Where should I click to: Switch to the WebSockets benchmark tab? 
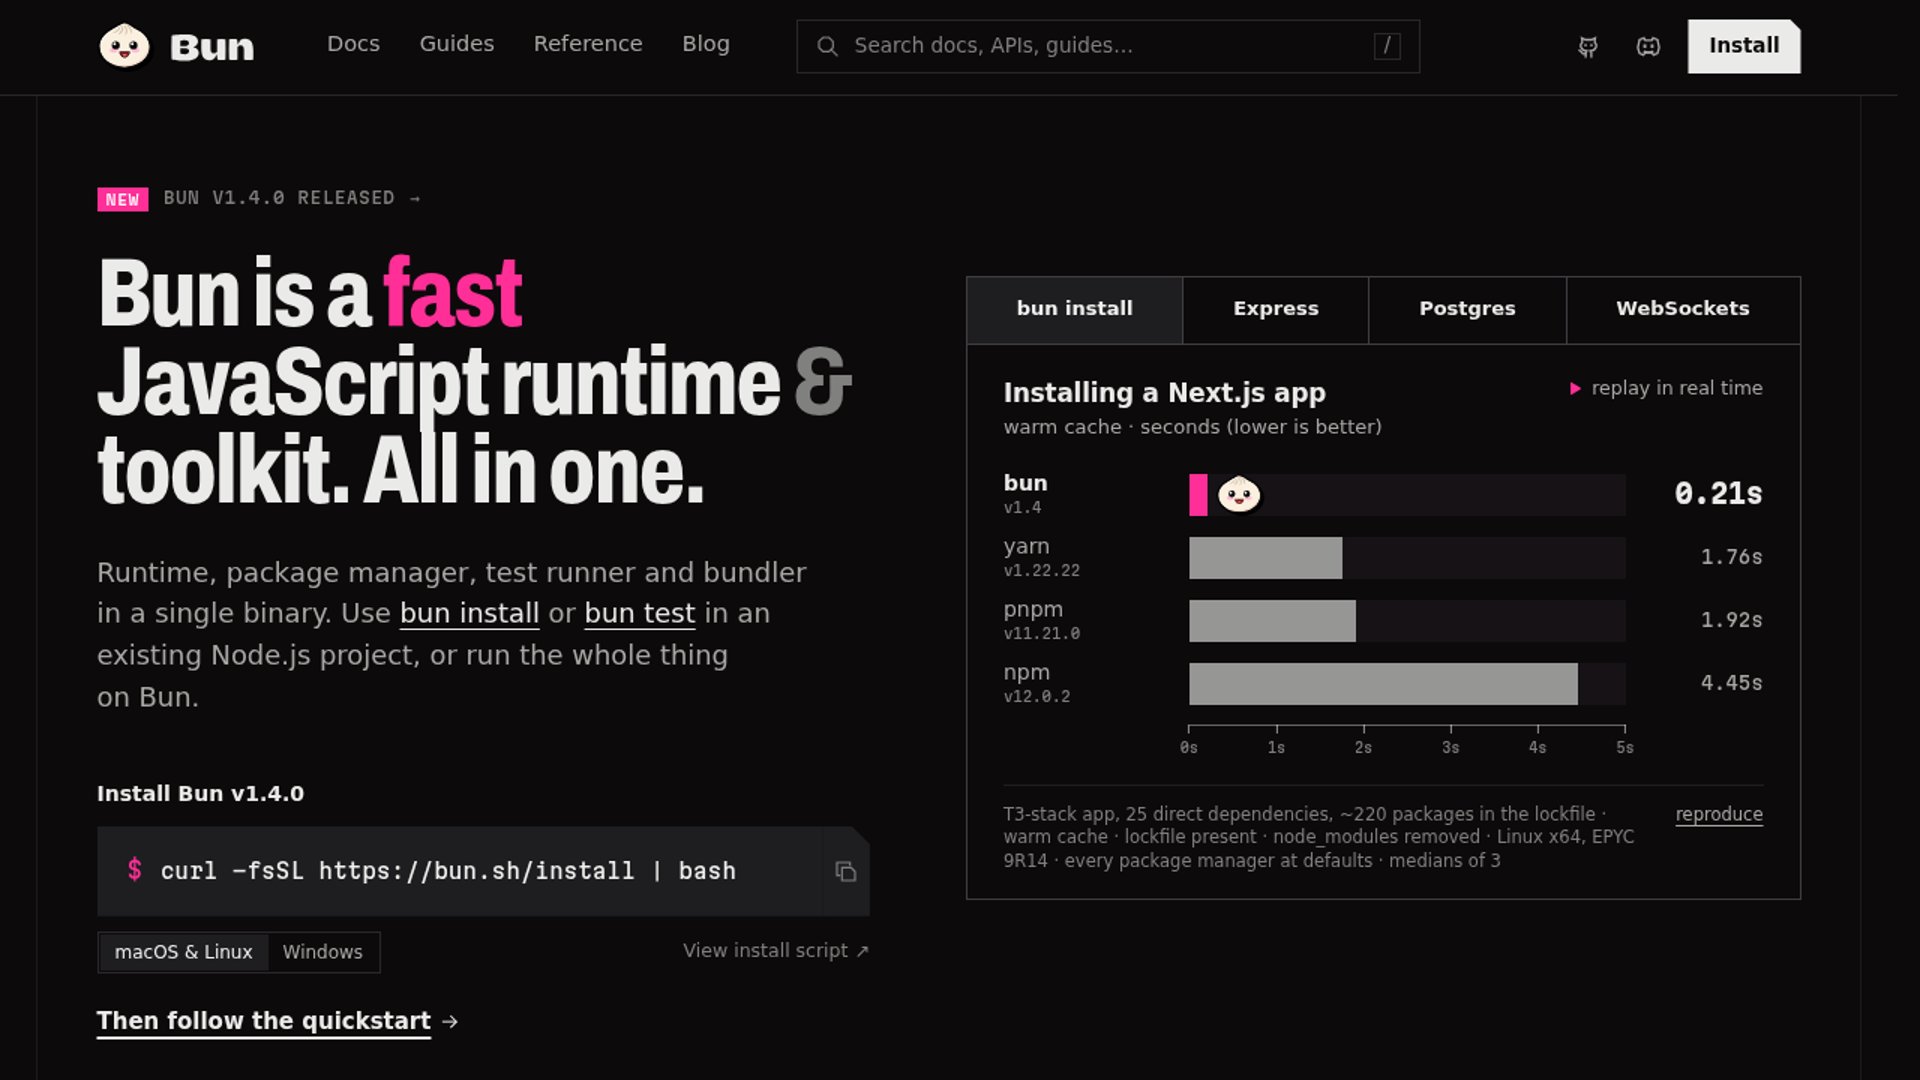(1683, 309)
